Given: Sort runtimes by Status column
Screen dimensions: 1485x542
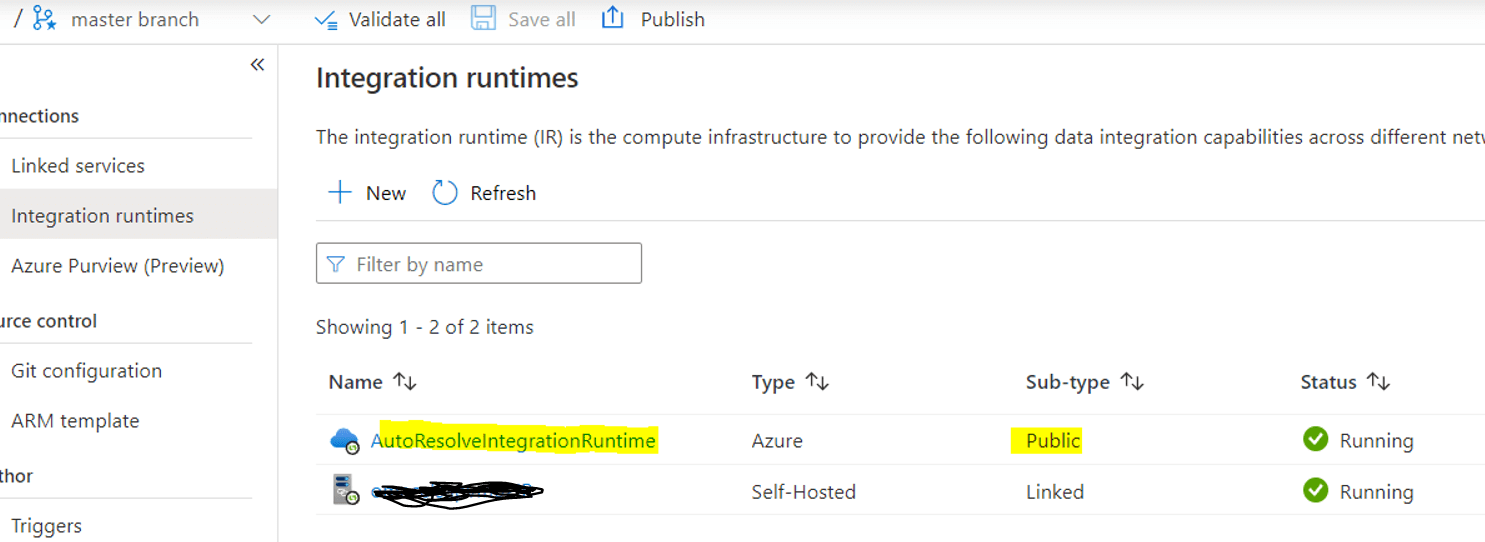Looking at the screenshot, I should (x=1379, y=382).
